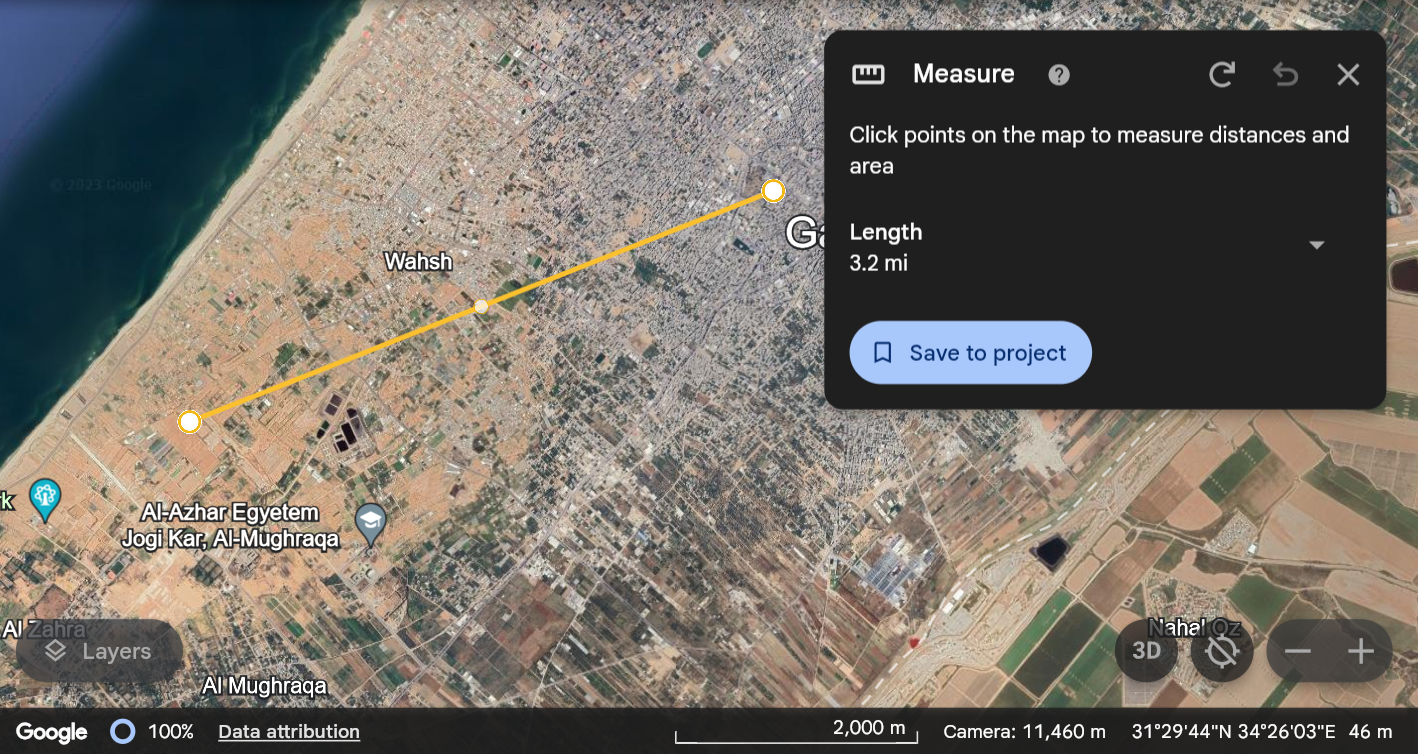Click the Google logo in status bar
The width and height of the screenshot is (1418, 754).
tap(52, 732)
